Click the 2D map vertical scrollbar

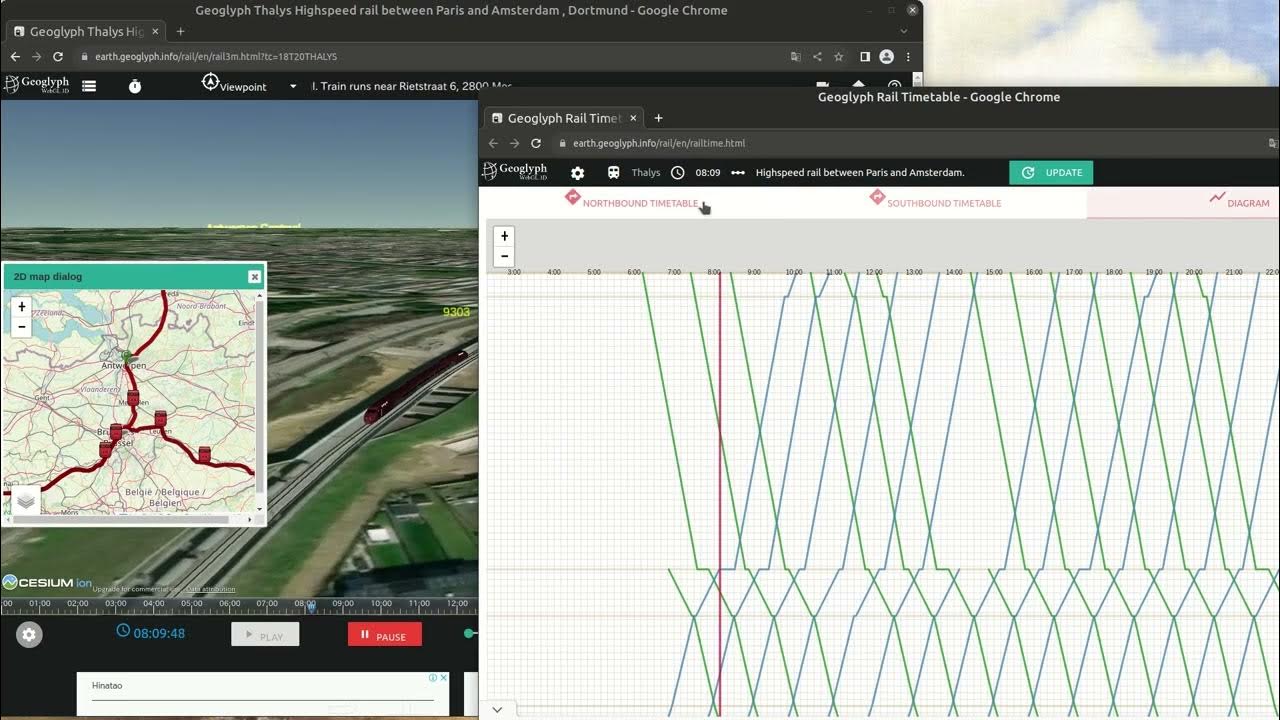(x=261, y=400)
